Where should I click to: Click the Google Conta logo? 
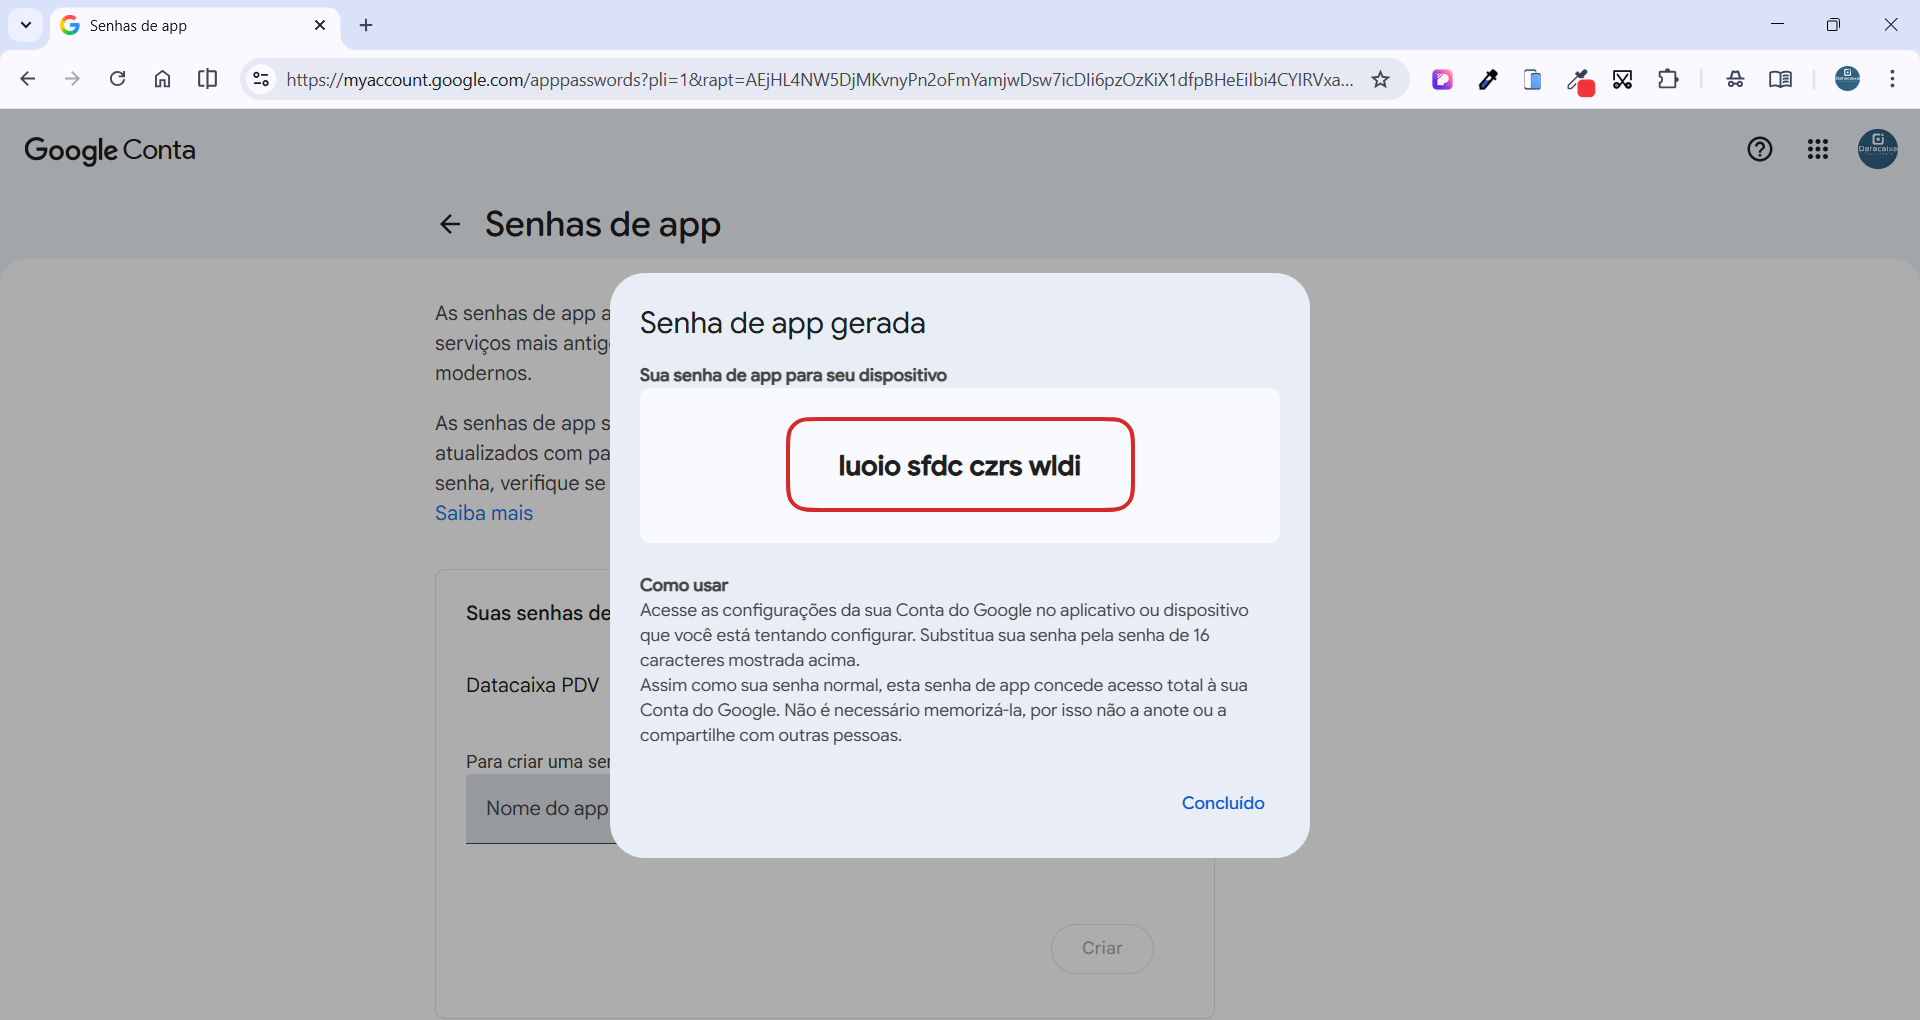(110, 150)
